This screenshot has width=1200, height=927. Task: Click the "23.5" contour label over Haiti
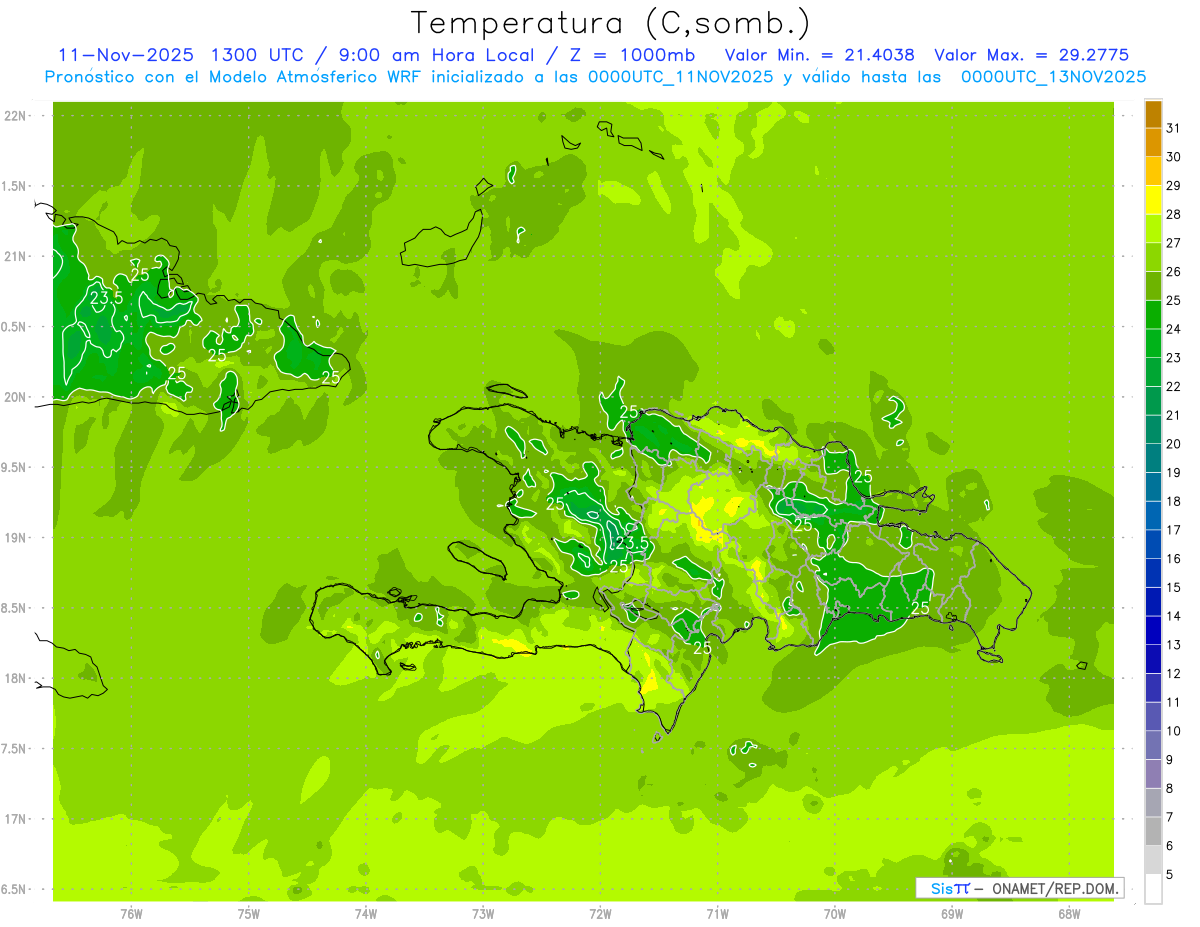point(631,543)
